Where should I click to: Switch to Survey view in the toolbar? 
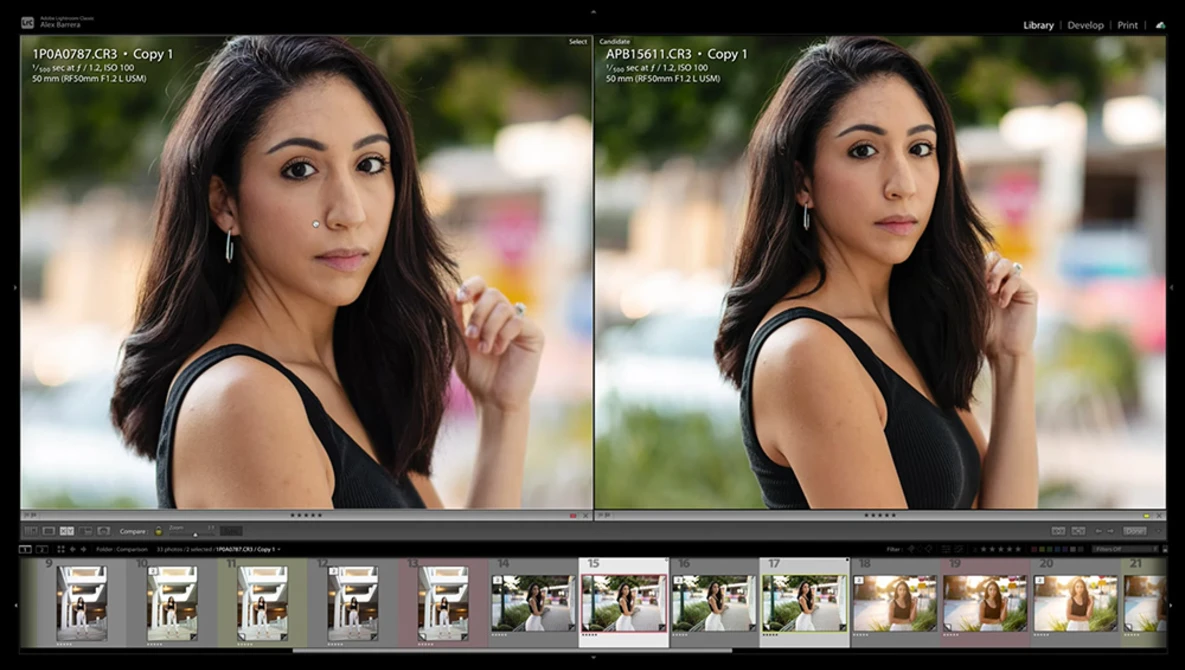(x=85, y=531)
